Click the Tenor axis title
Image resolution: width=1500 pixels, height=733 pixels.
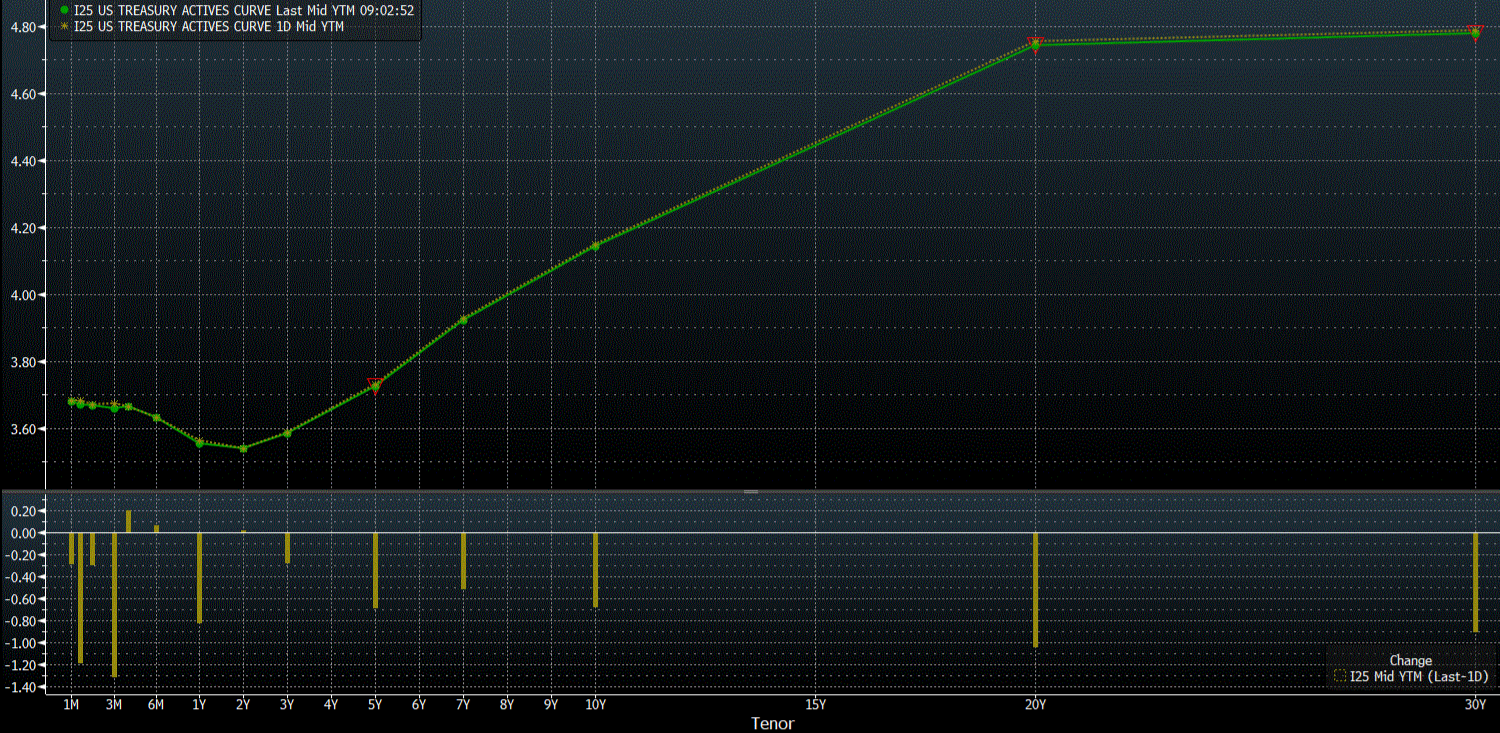pyautogui.click(x=772, y=723)
